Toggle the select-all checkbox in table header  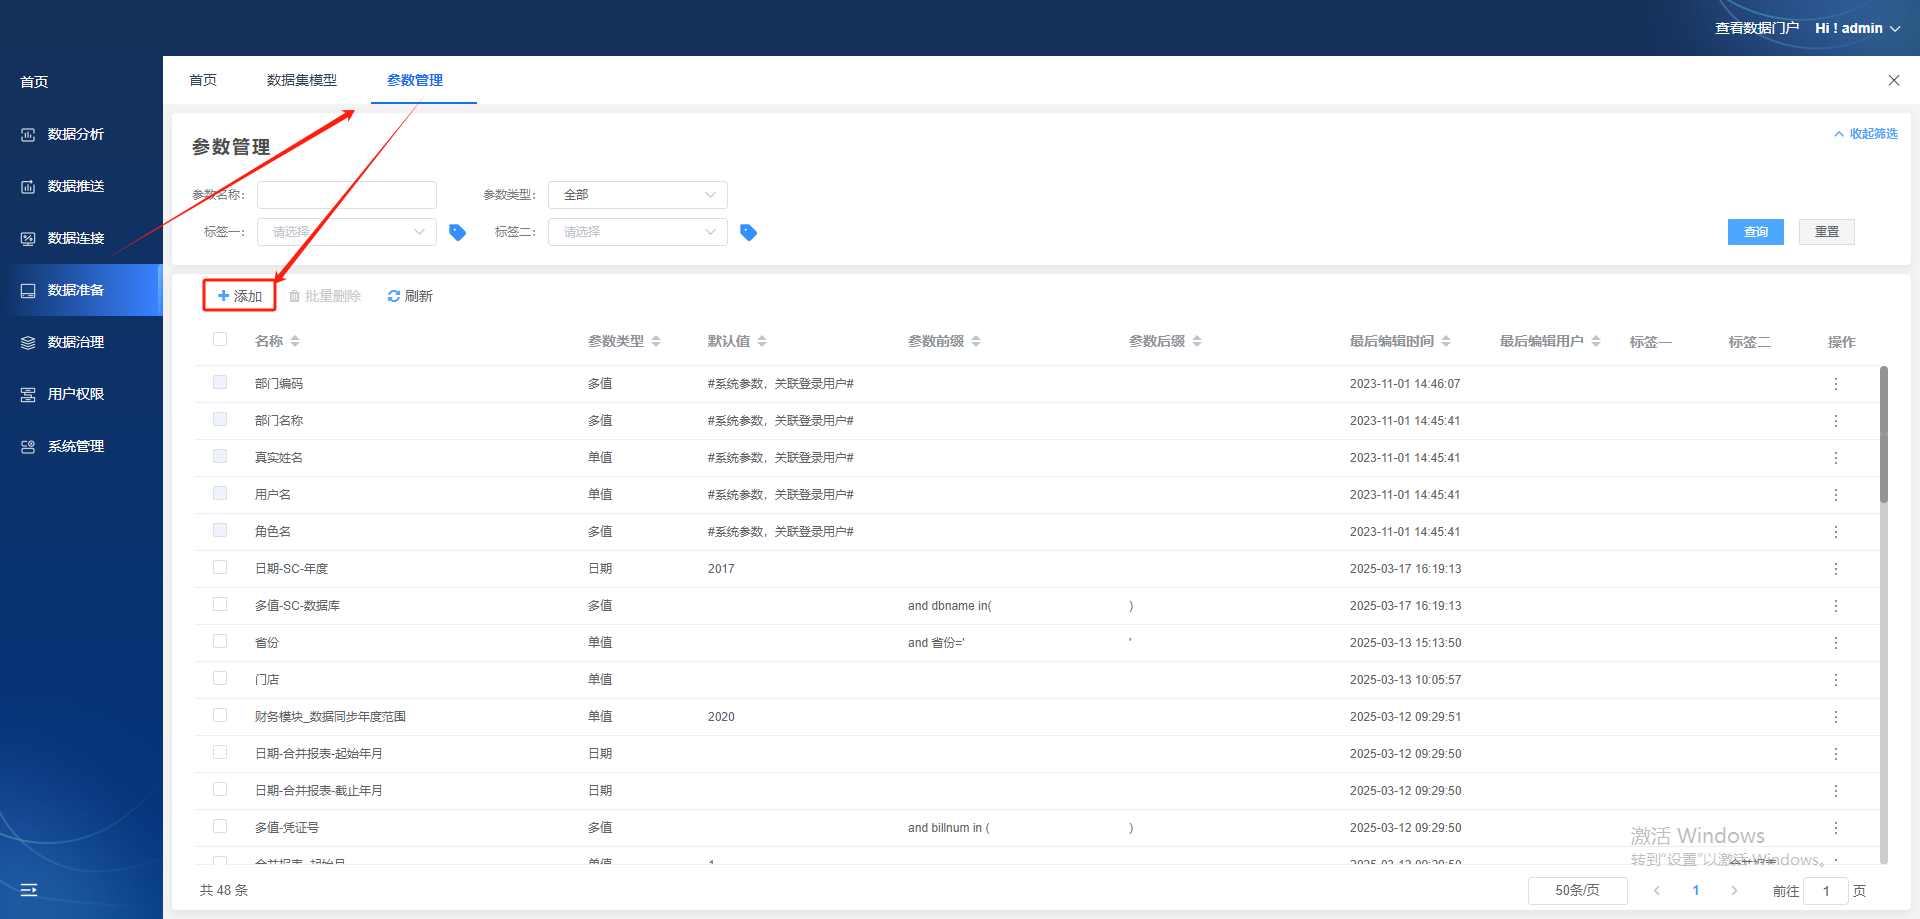point(220,340)
